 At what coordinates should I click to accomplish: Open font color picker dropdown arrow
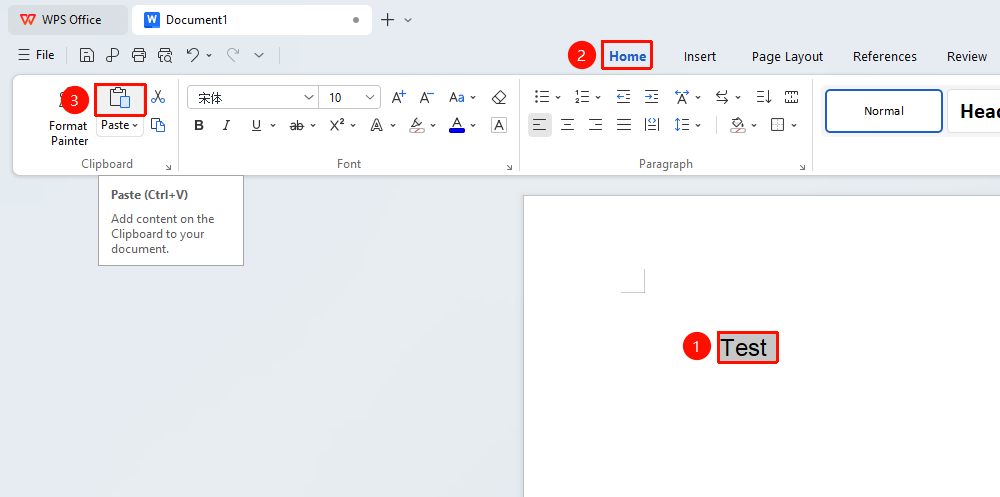473,126
